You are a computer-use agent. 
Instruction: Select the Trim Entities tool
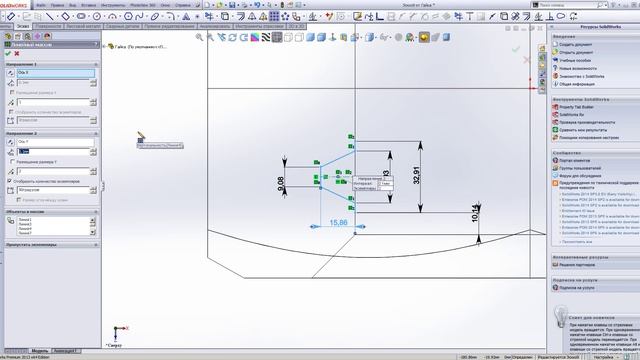[x=209, y=16]
